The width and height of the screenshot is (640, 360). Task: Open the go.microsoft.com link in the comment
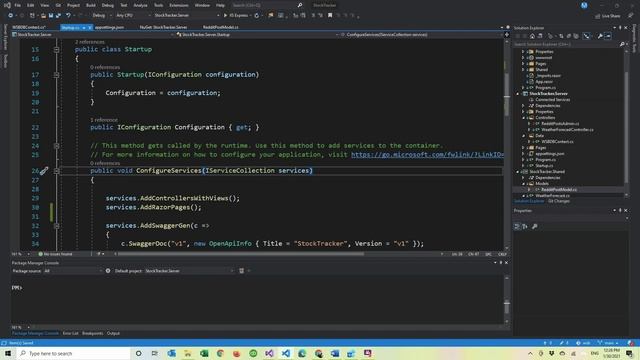tap(427, 155)
